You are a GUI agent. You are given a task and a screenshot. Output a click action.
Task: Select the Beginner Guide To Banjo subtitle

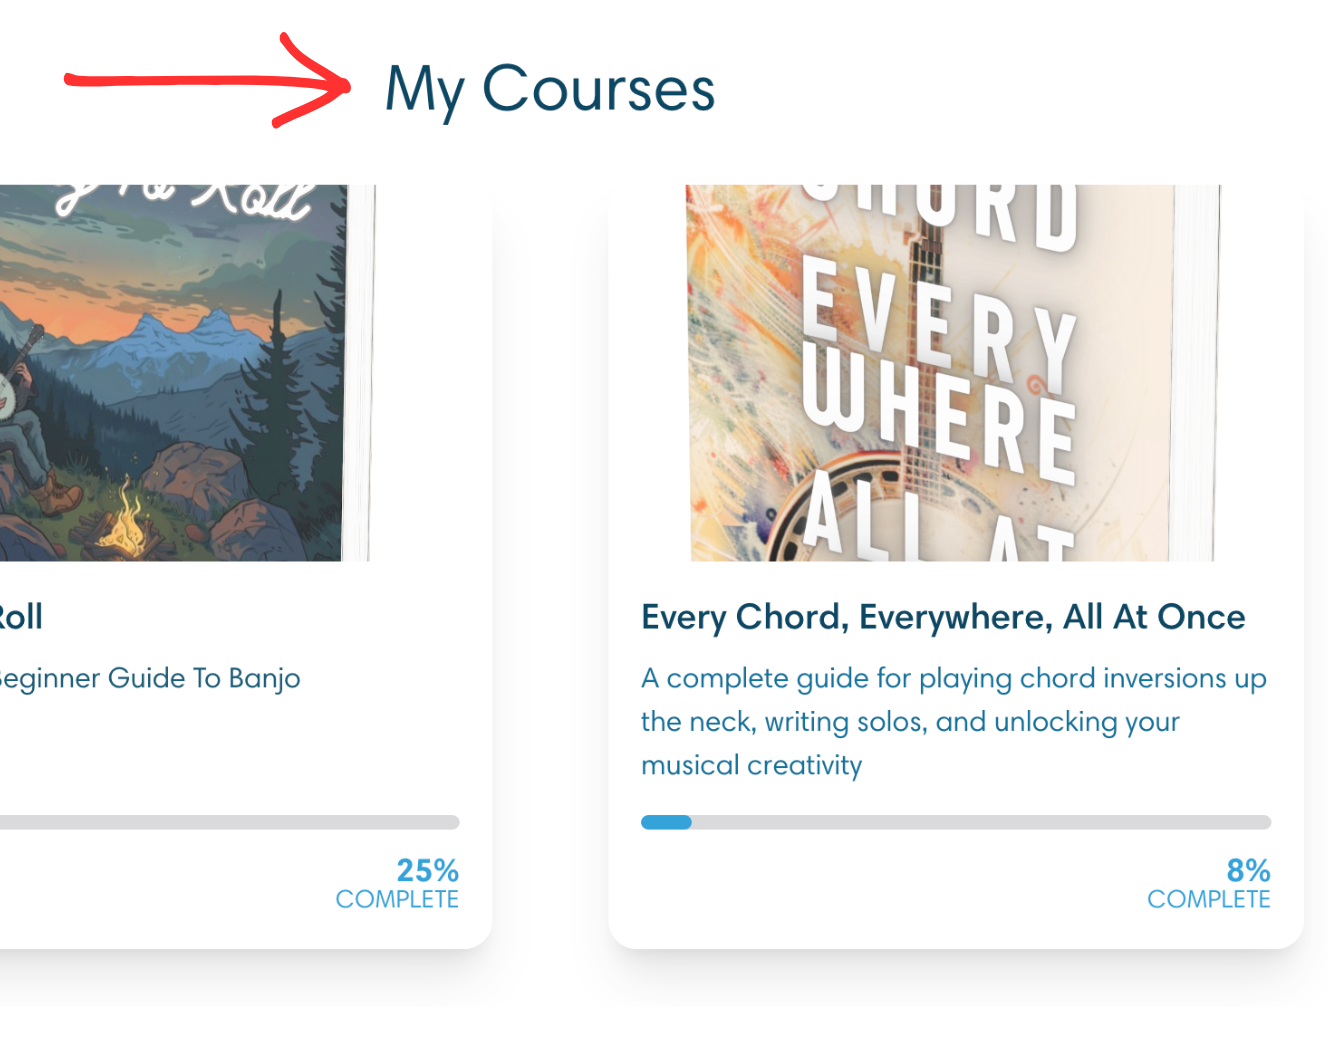click(x=150, y=678)
